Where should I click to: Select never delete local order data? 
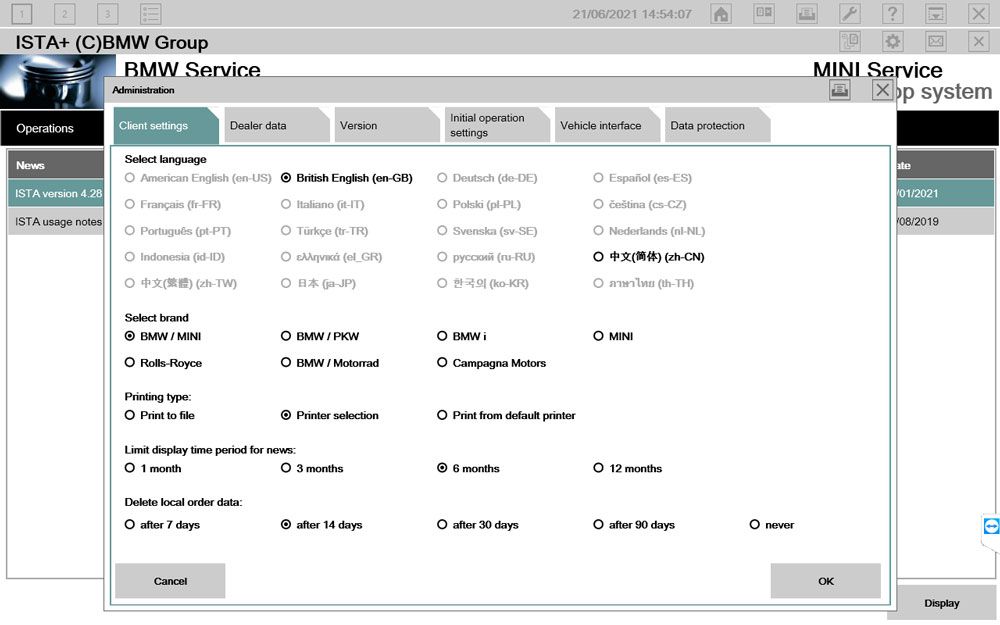[x=772, y=524]
